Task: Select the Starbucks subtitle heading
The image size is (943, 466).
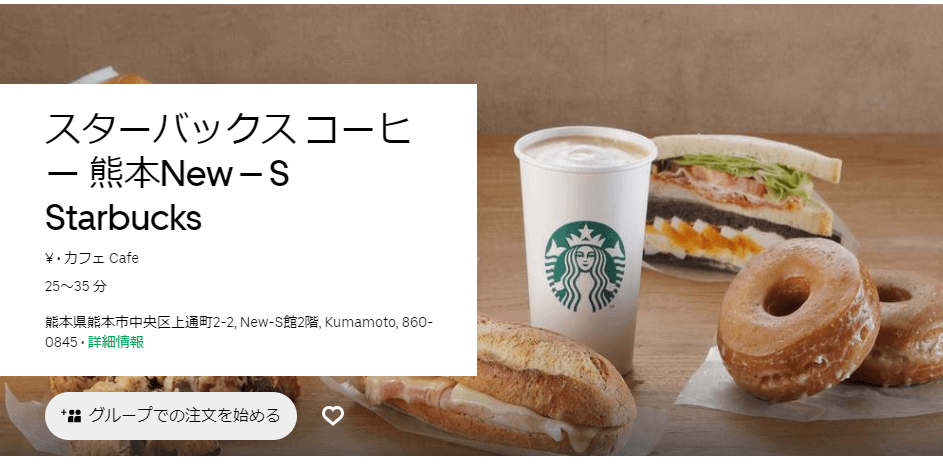Action: [x=123, y=218]
